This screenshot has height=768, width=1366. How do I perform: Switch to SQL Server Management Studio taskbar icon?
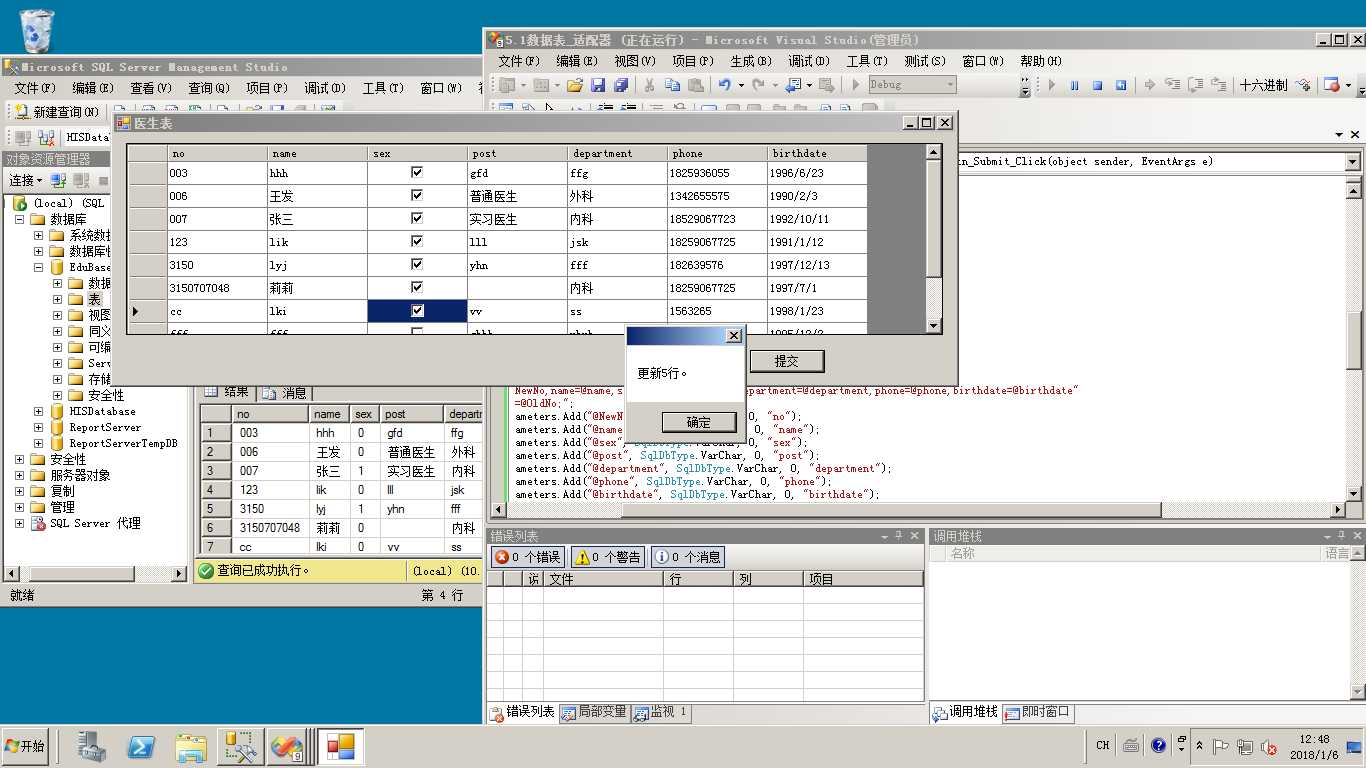[241, 746]
